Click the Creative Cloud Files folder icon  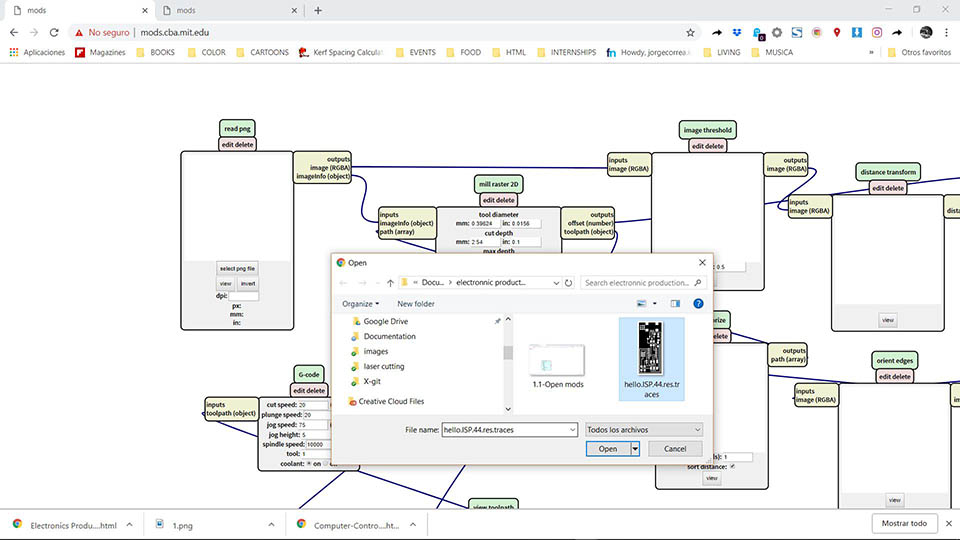[352, 401]
